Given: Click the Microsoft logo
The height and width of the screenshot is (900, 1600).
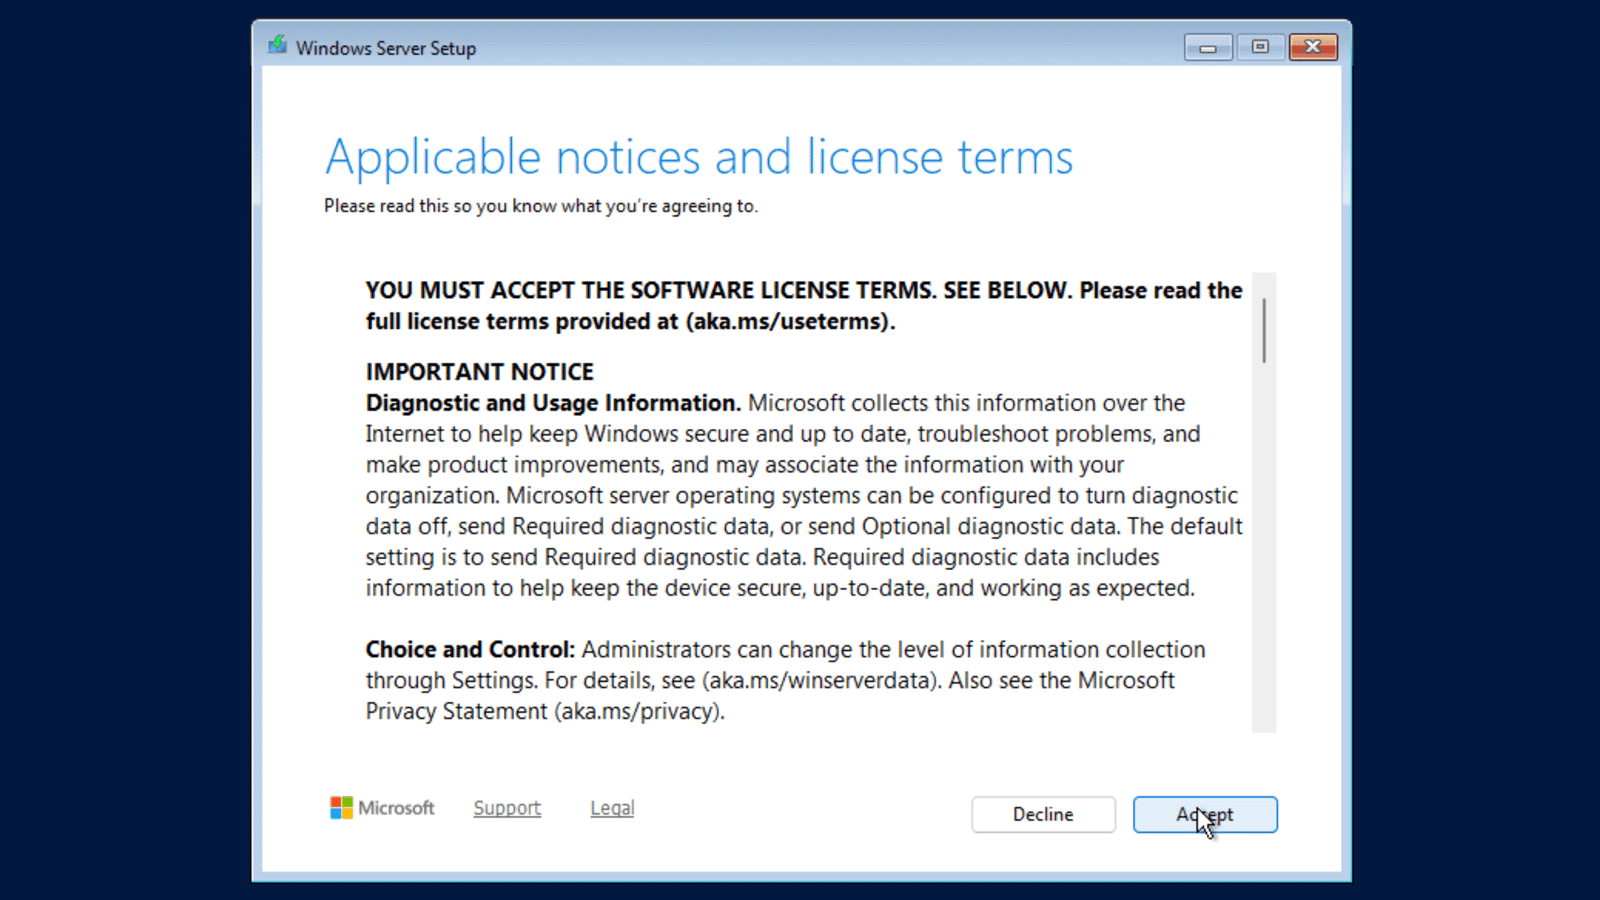Looking at the screenshot, I should point(382,808).
